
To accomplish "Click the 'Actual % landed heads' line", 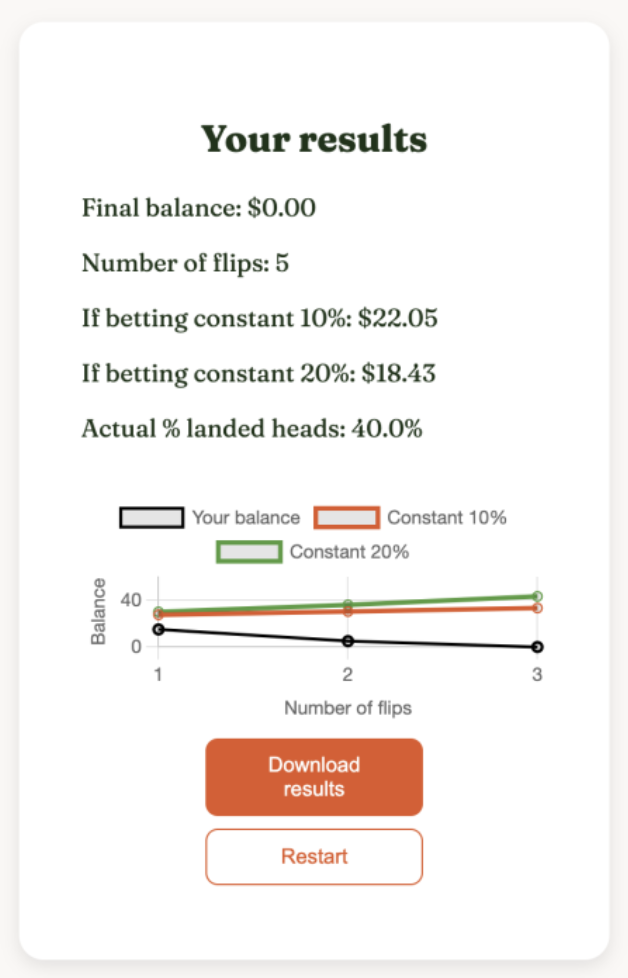I will coord(252,429).
